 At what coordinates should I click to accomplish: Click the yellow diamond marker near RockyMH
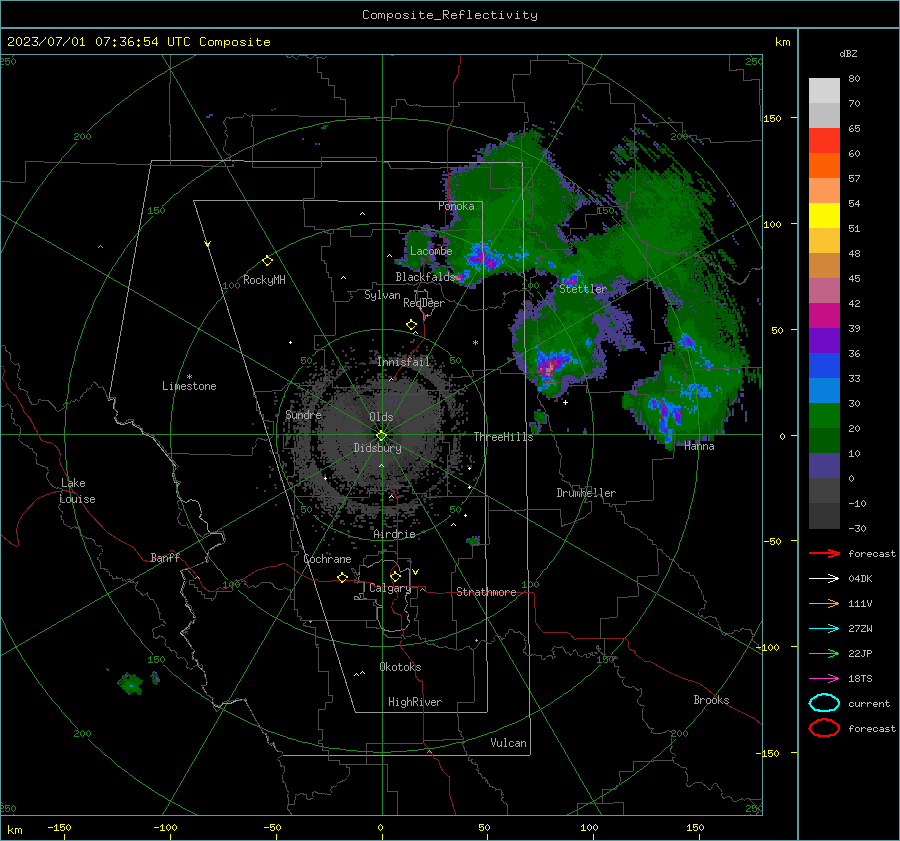tap(267, 261)
